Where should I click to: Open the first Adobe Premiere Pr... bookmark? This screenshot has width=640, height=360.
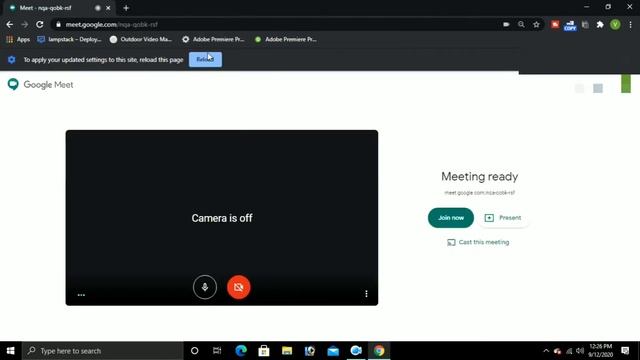pos(213,39)
